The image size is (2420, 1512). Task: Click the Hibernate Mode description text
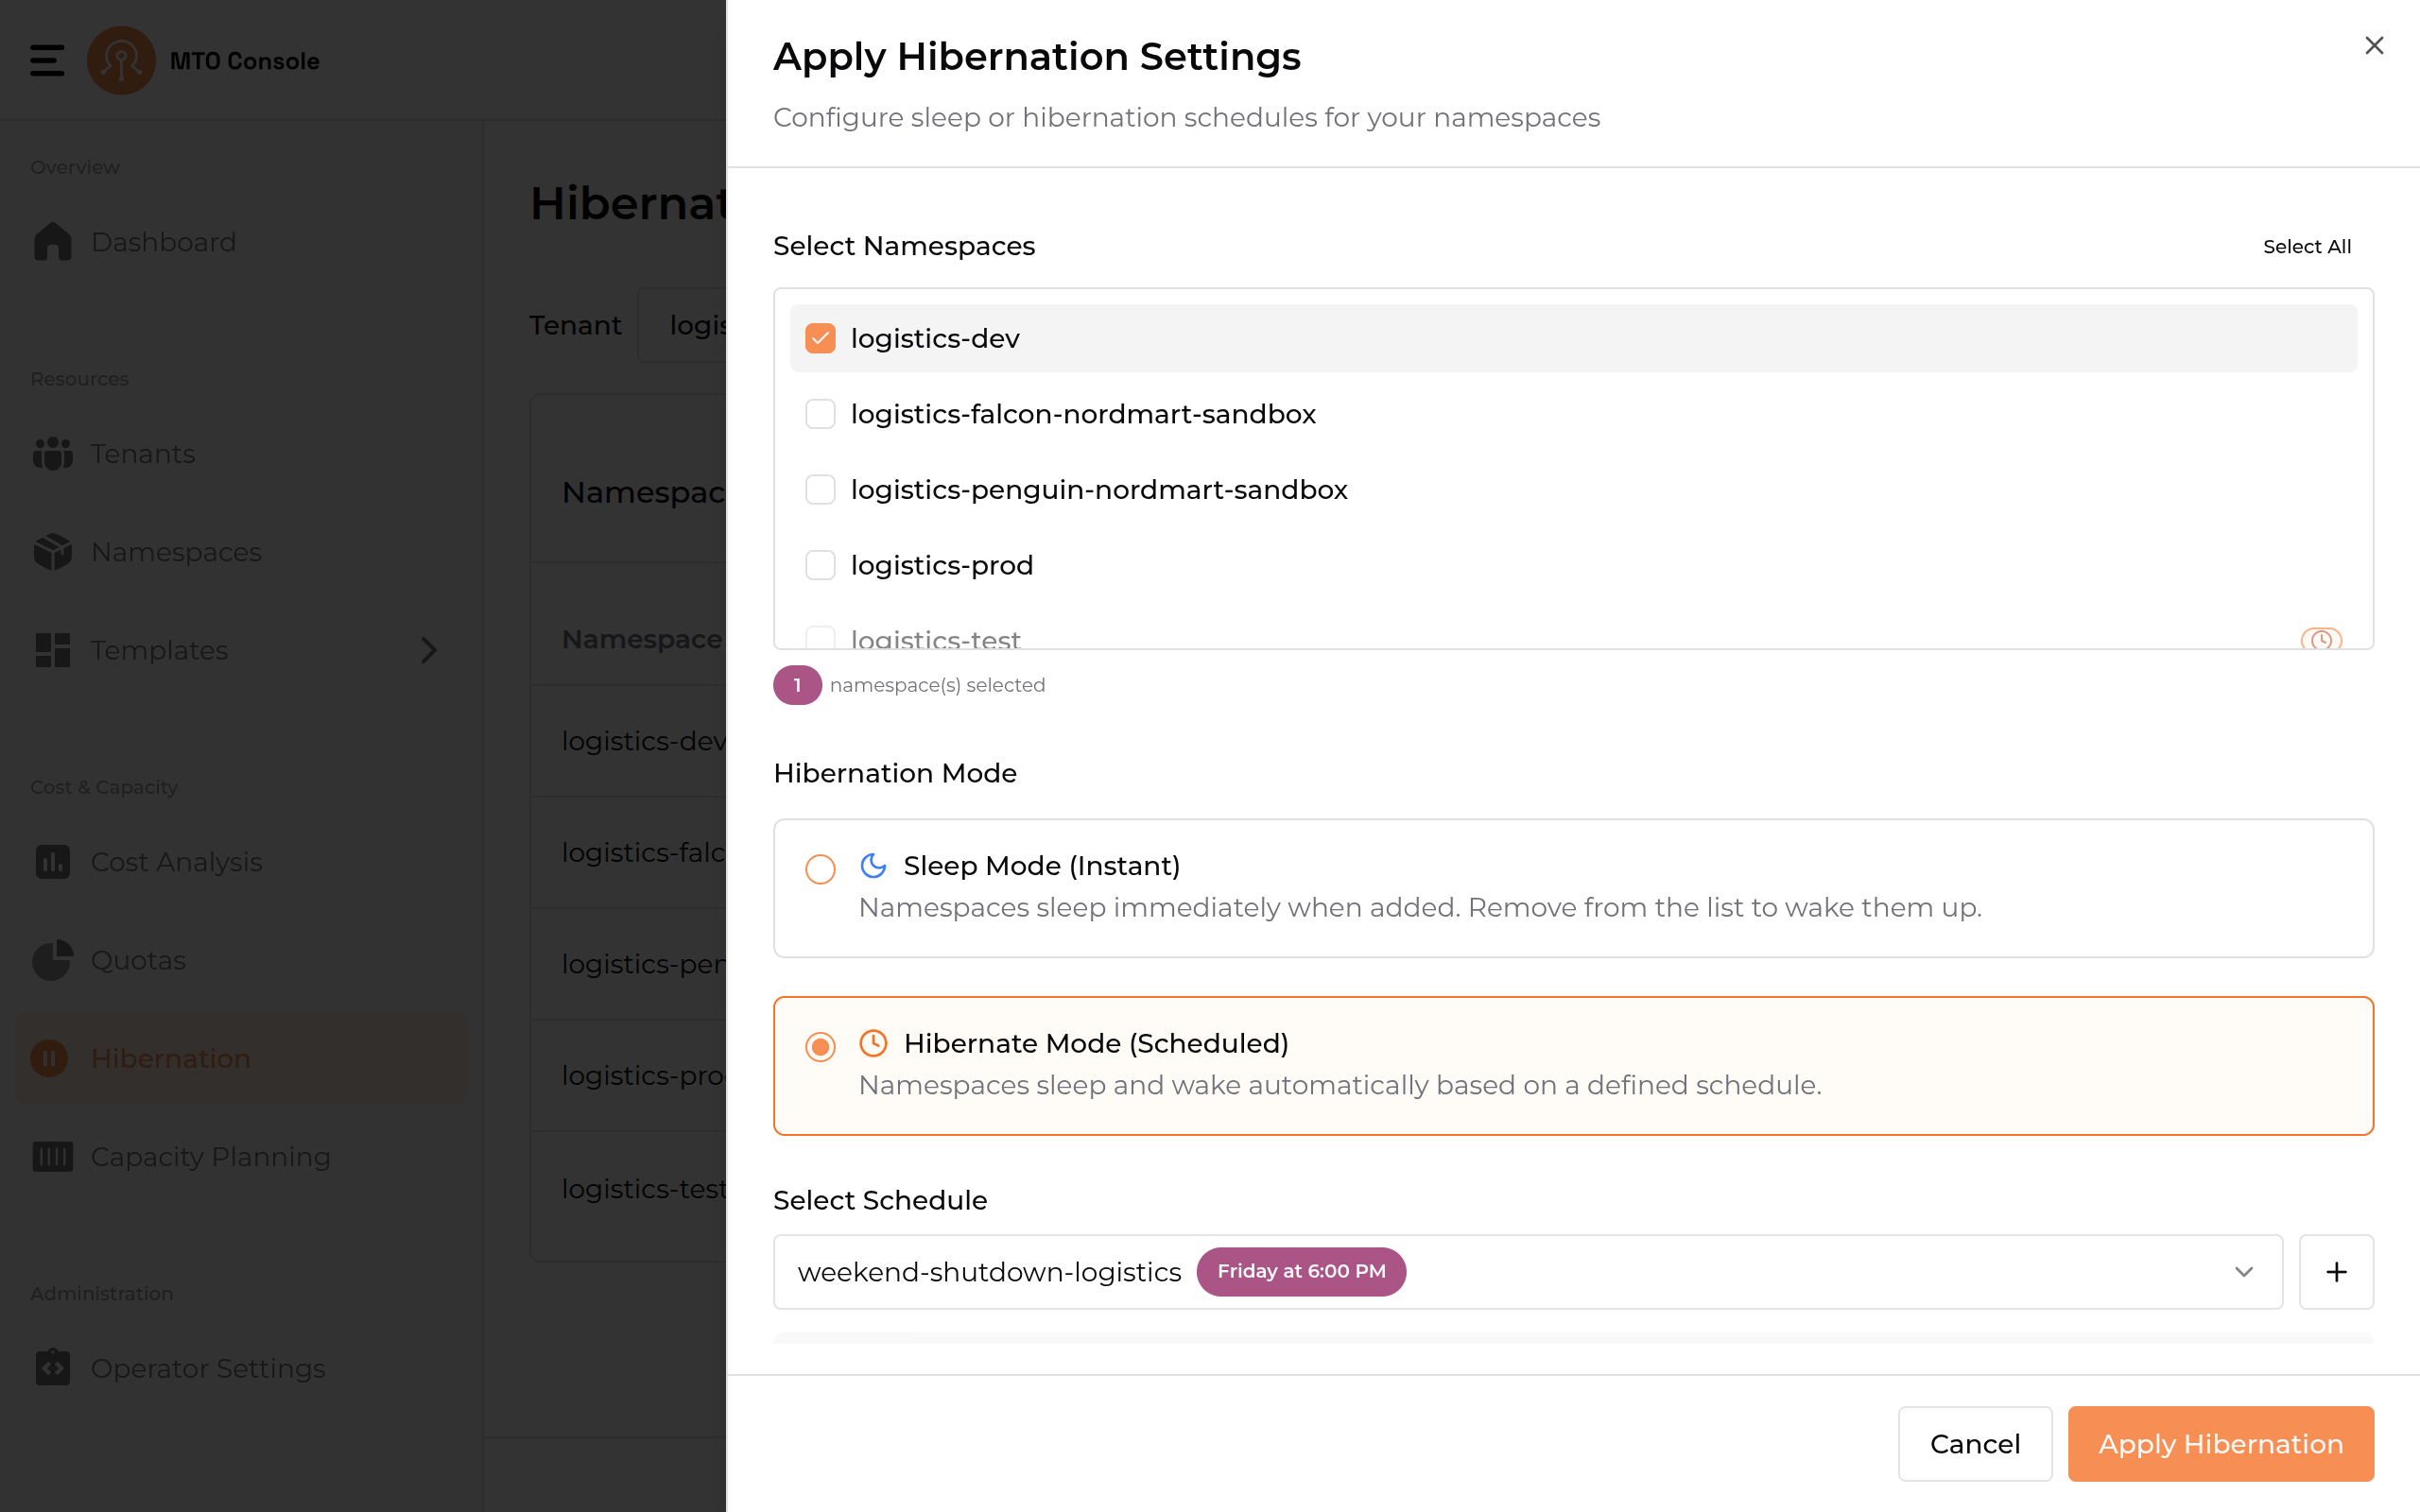[x=1339, y=1085]
